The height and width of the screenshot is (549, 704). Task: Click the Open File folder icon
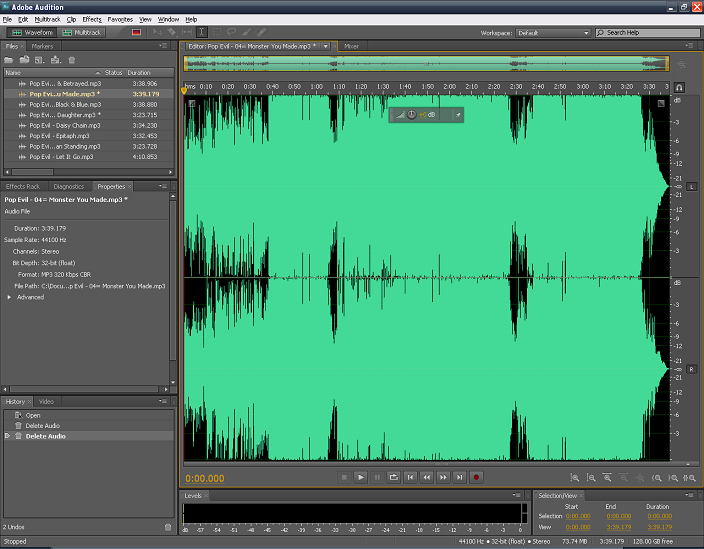pyautogui.click(x=10, y=60)
